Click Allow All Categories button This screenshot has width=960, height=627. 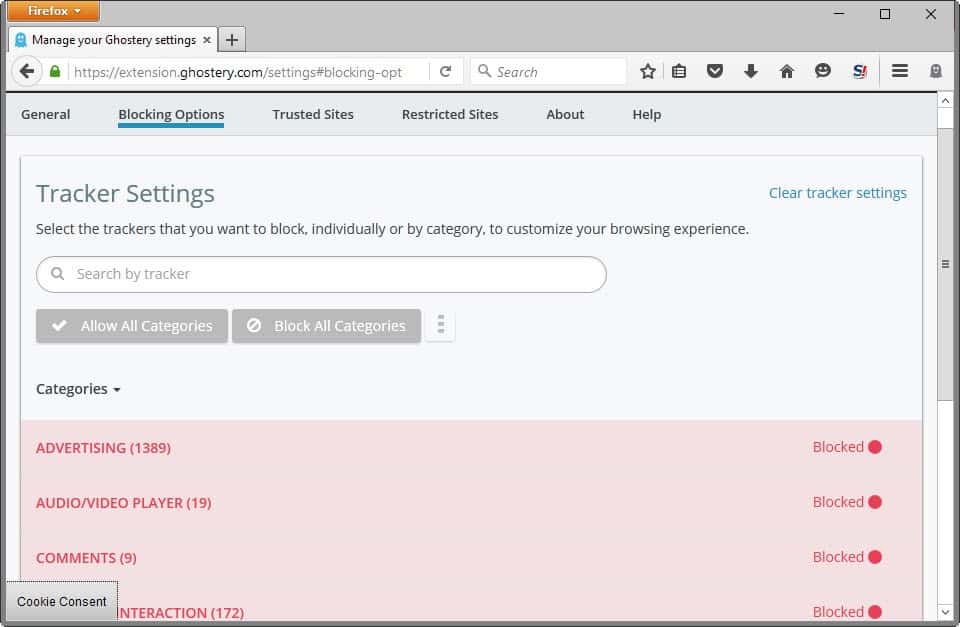coord(132,326)
